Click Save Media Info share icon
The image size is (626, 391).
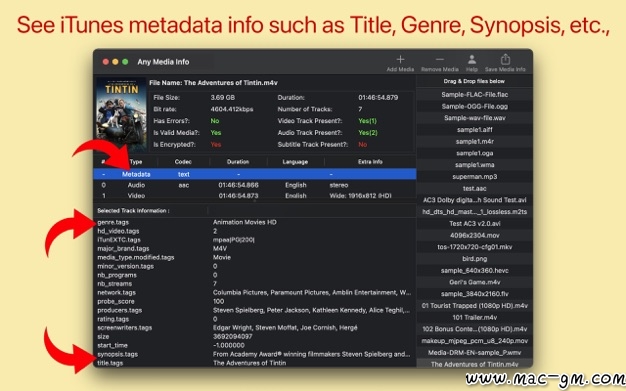coord(505,59)
